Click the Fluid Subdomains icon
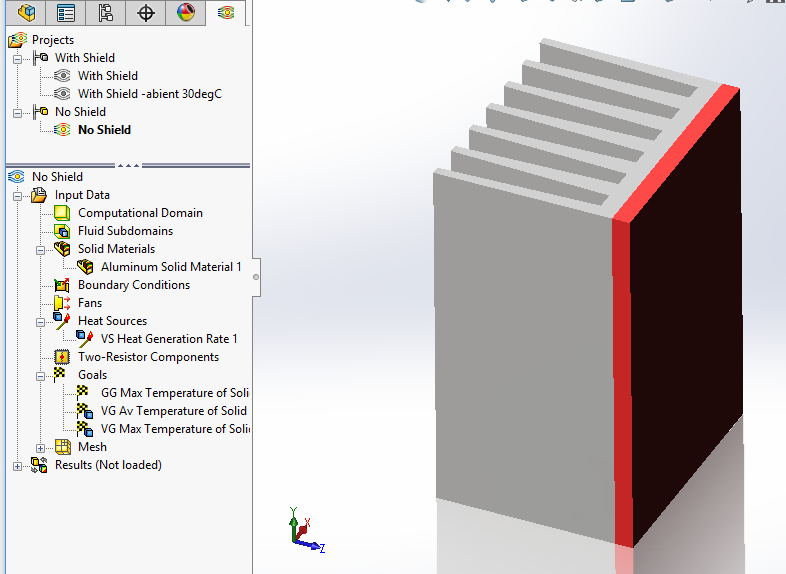This screenshot has width=786, height=574. 62,231
